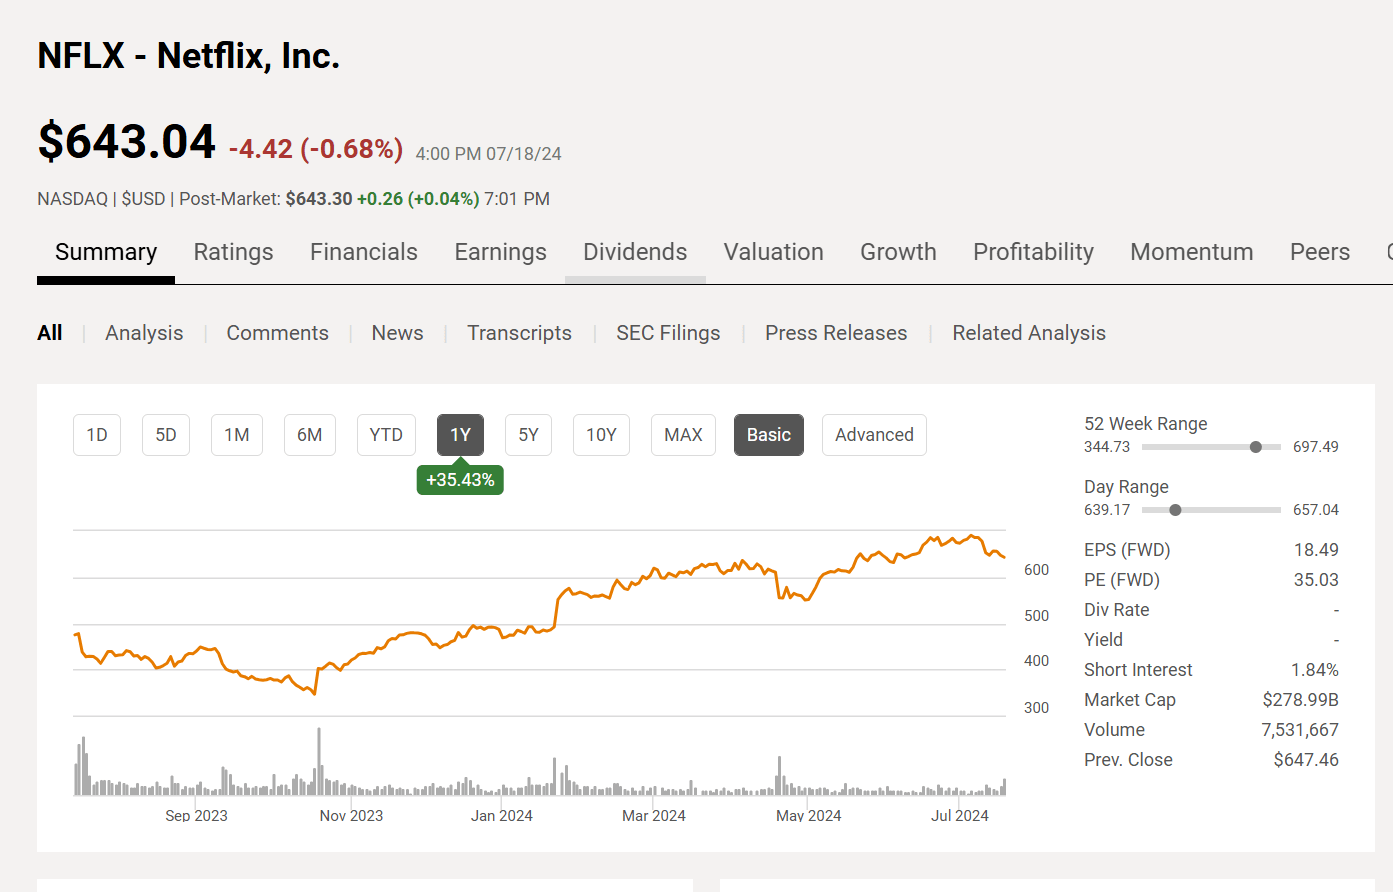Switch chart to YTD view
1393x892 pixels.
(386, 435)
